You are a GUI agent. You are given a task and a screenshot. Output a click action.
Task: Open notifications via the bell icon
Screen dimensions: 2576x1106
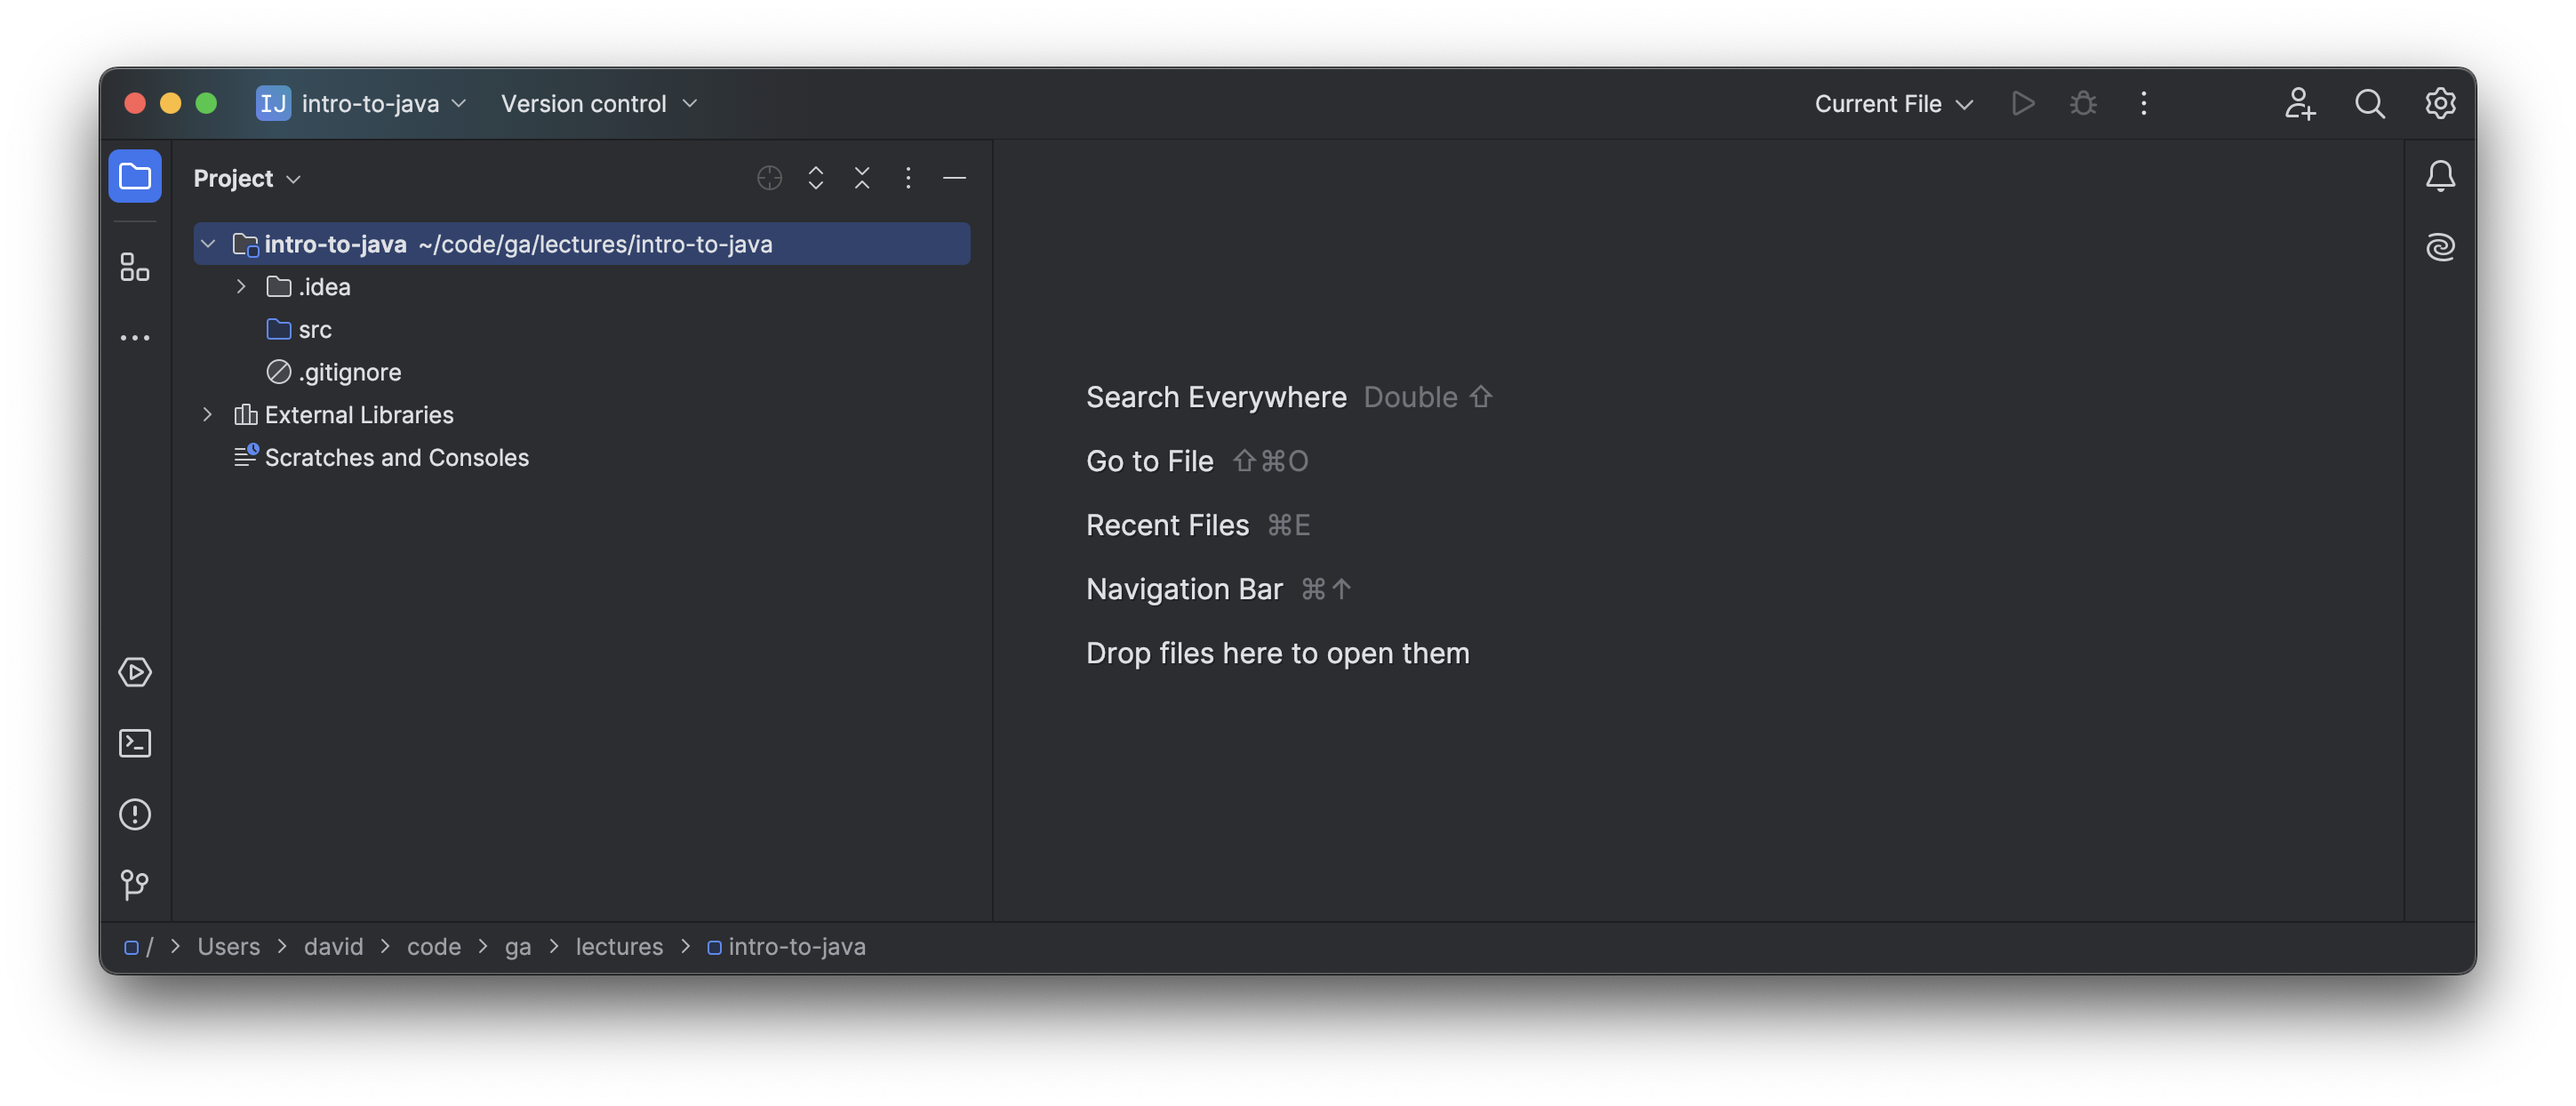tap(2440, 175)
